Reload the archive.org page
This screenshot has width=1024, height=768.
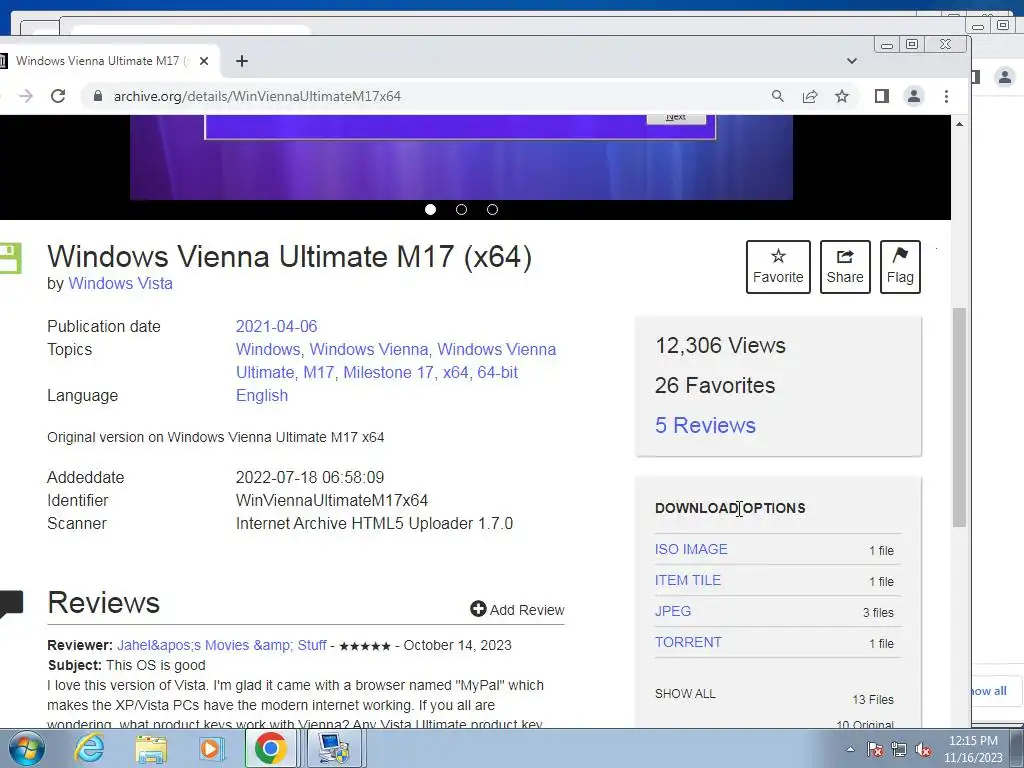[x=58, y=96]
